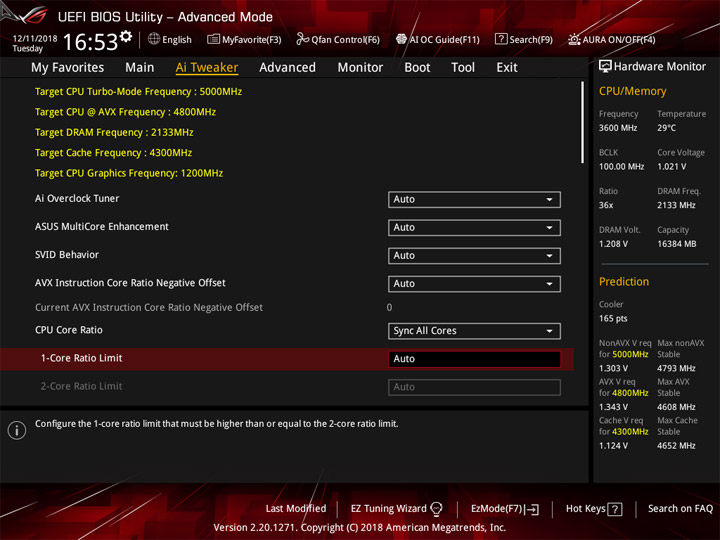Click the 16:53 clock display
Screen dimensions: 720x540
coord(90,42)
